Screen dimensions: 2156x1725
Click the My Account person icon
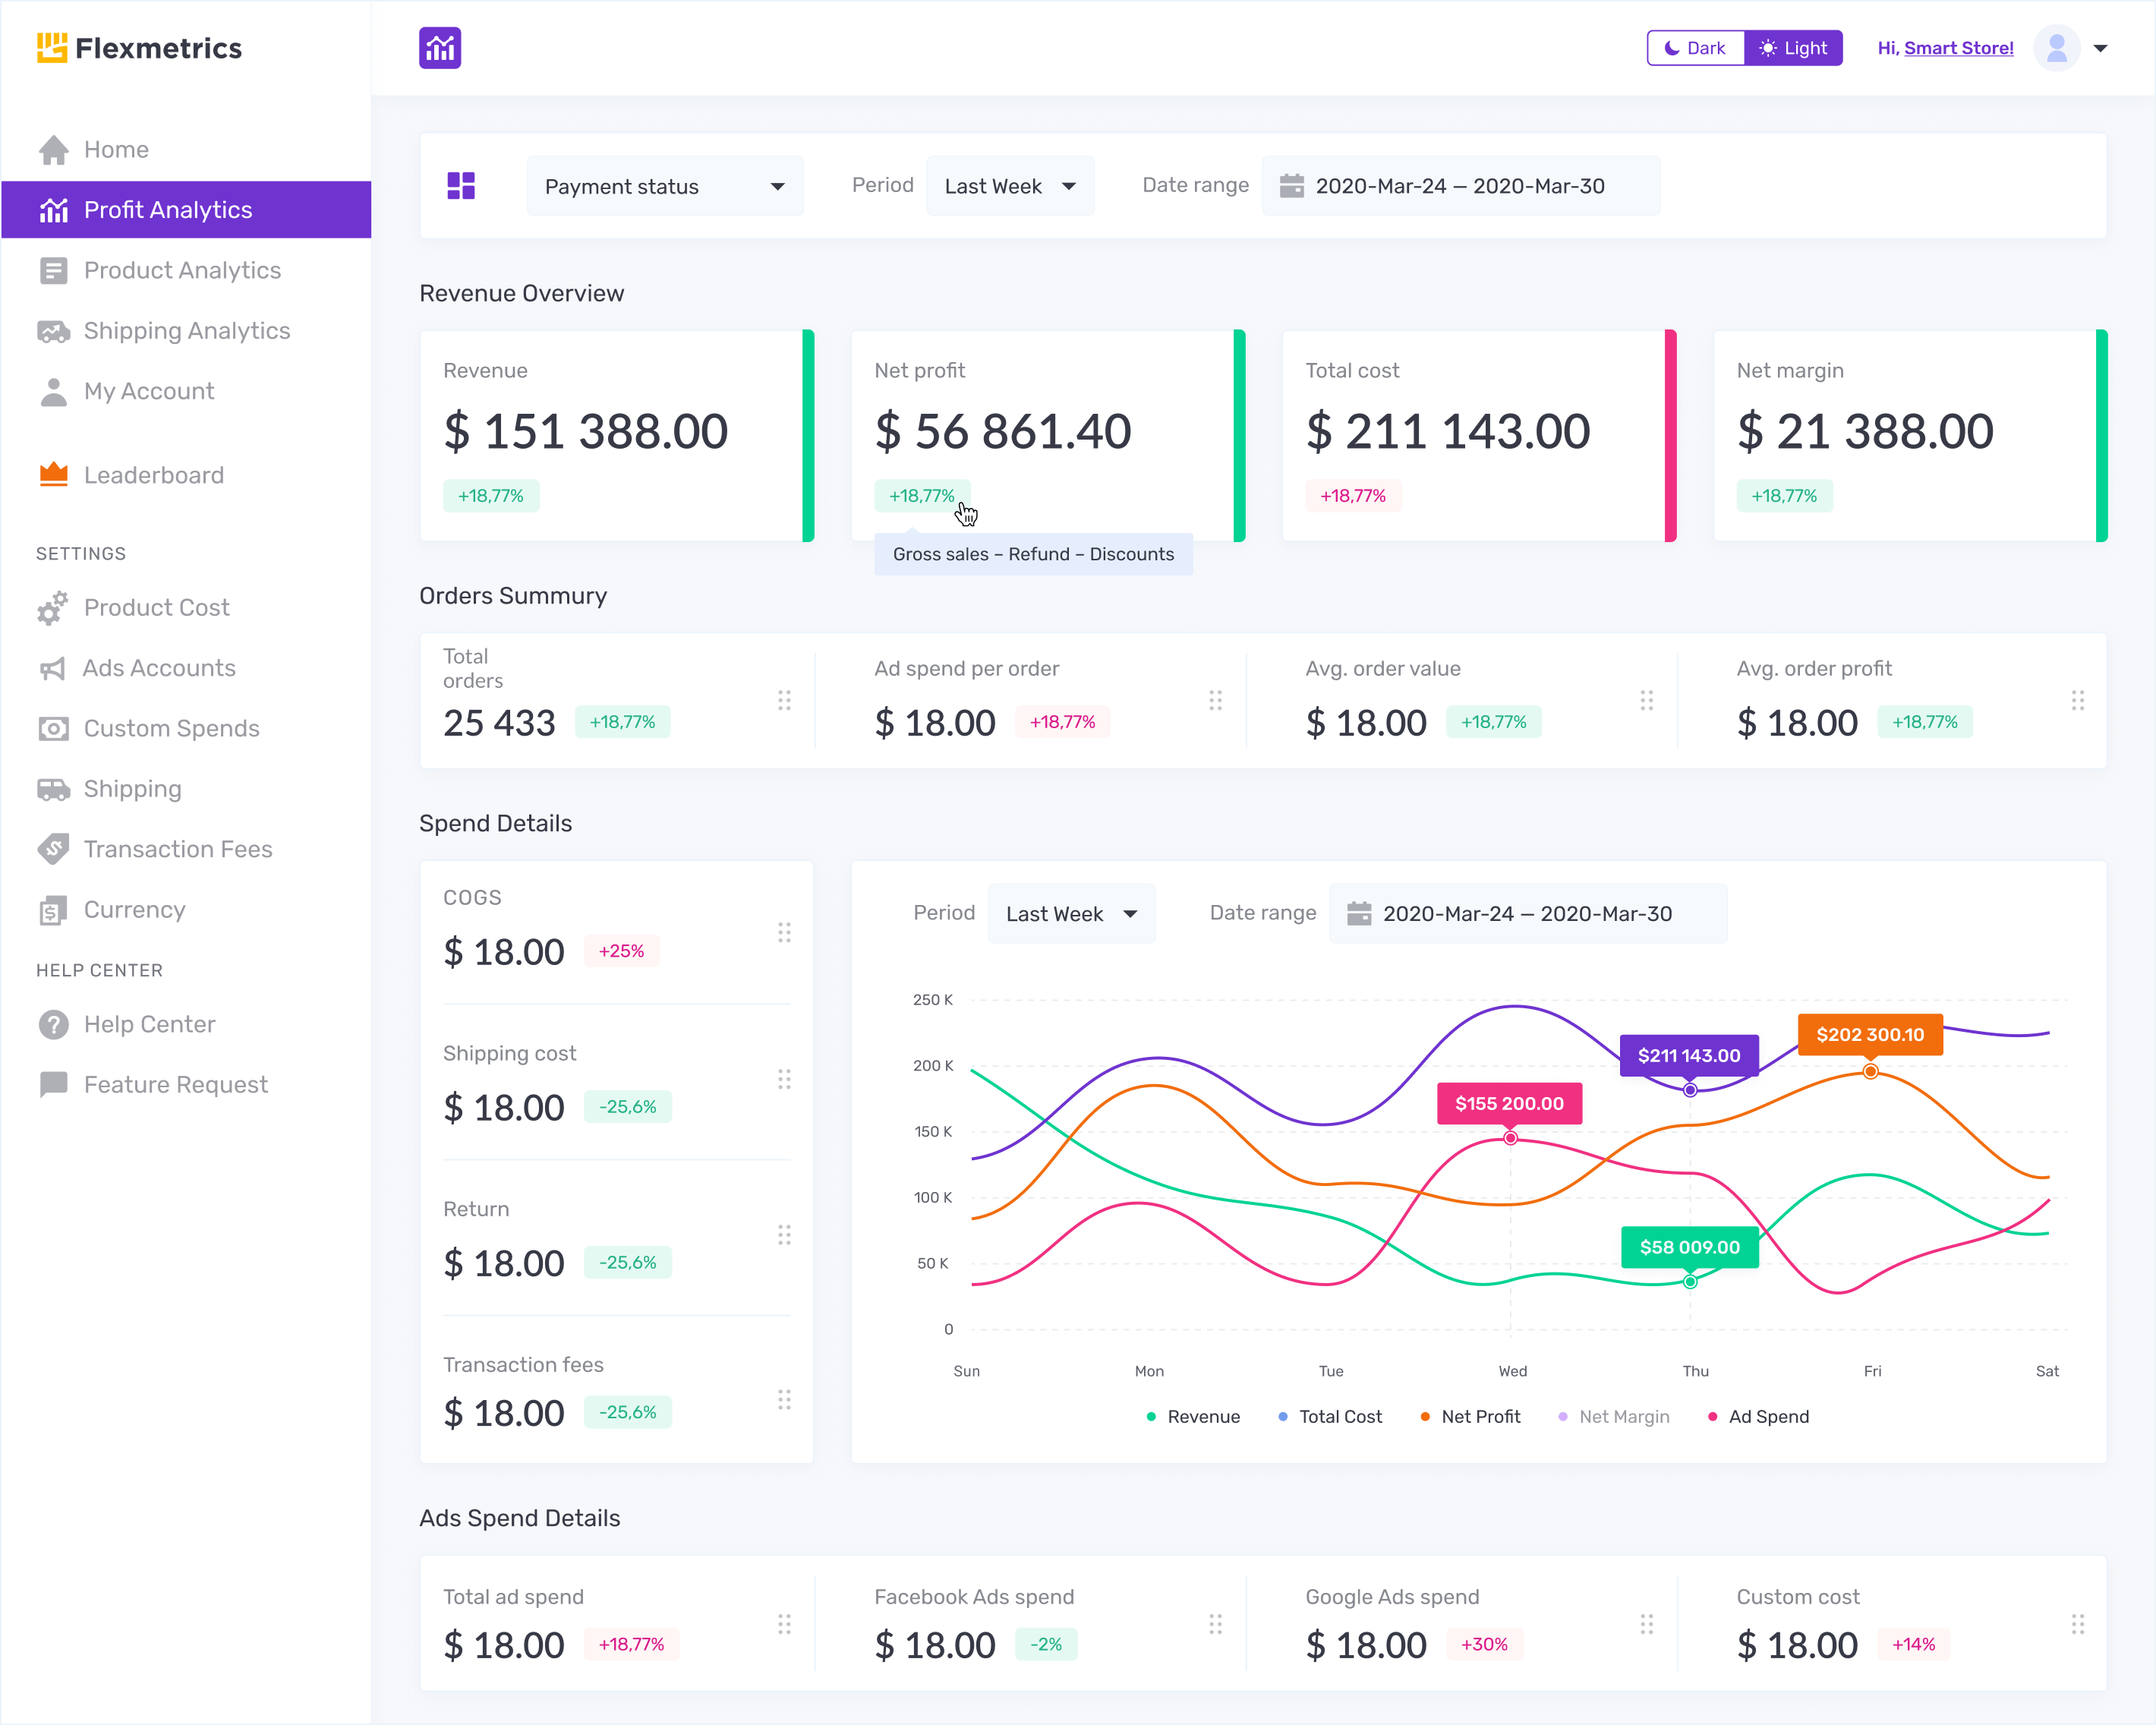(x=53, y=391)
